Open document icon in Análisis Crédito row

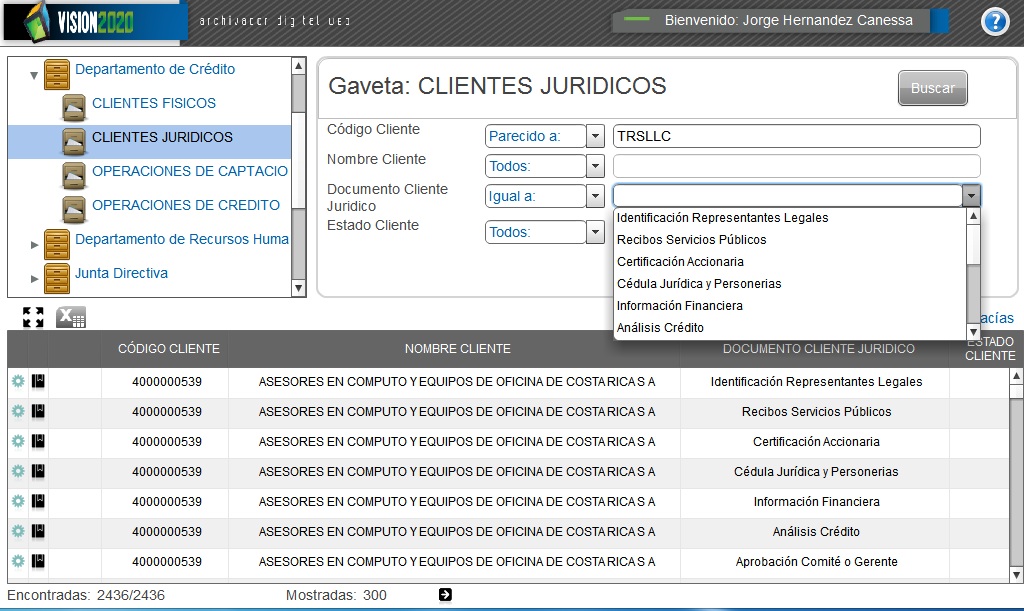(39, 531)
